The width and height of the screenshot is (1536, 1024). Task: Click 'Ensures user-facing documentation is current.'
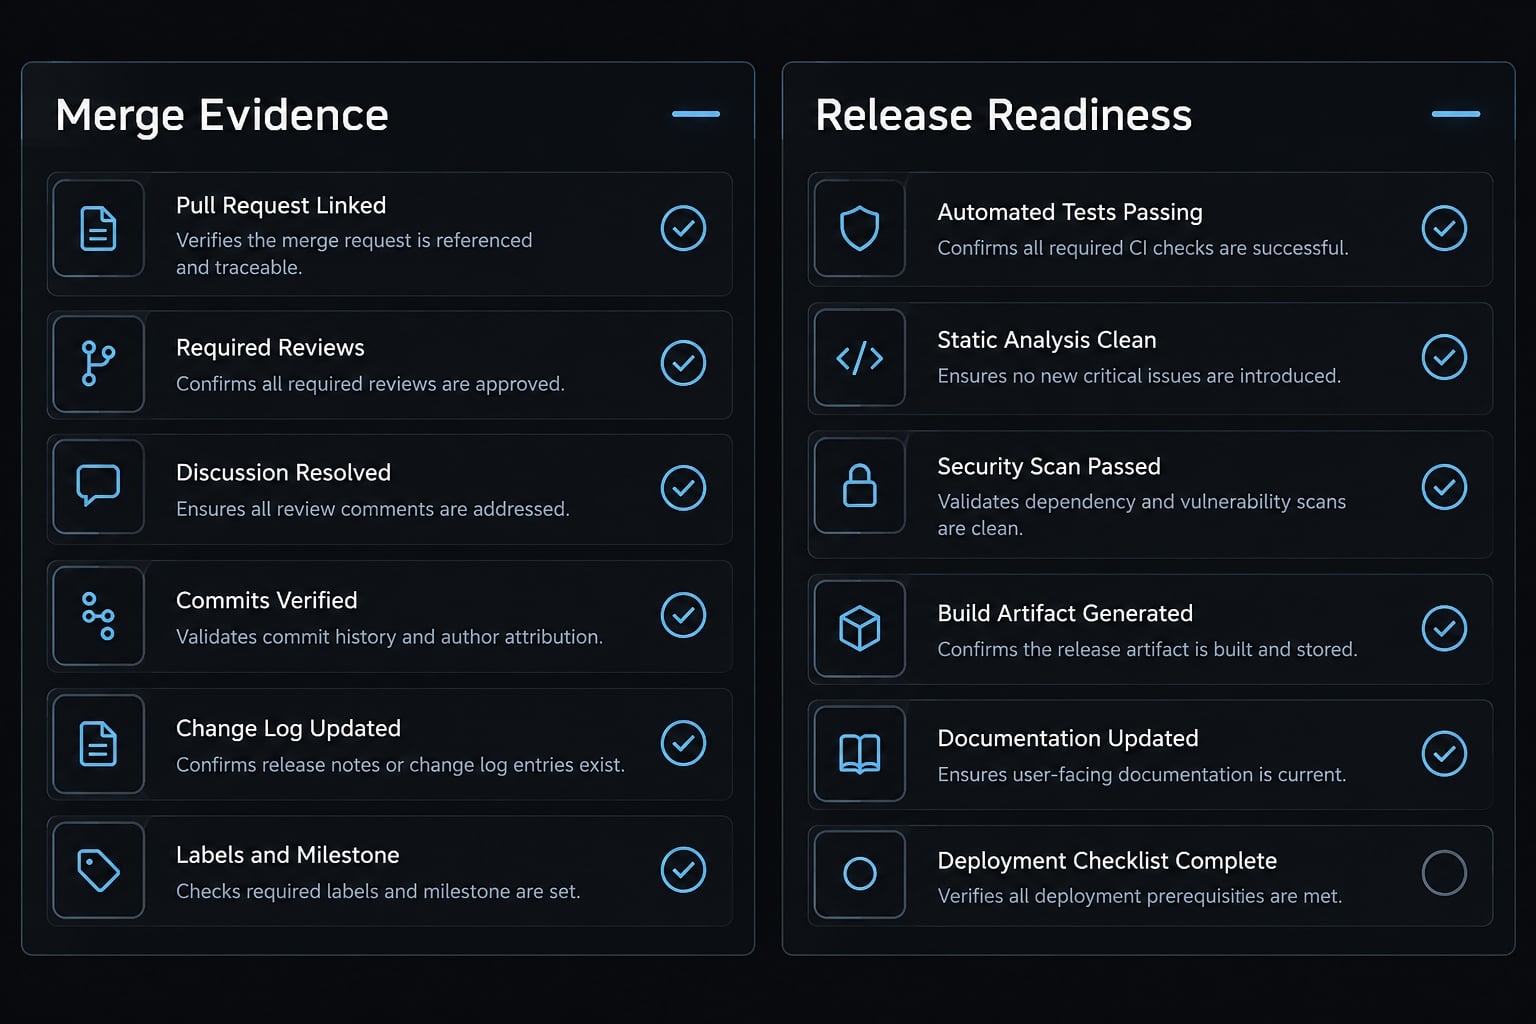(x=1142, y=774)
